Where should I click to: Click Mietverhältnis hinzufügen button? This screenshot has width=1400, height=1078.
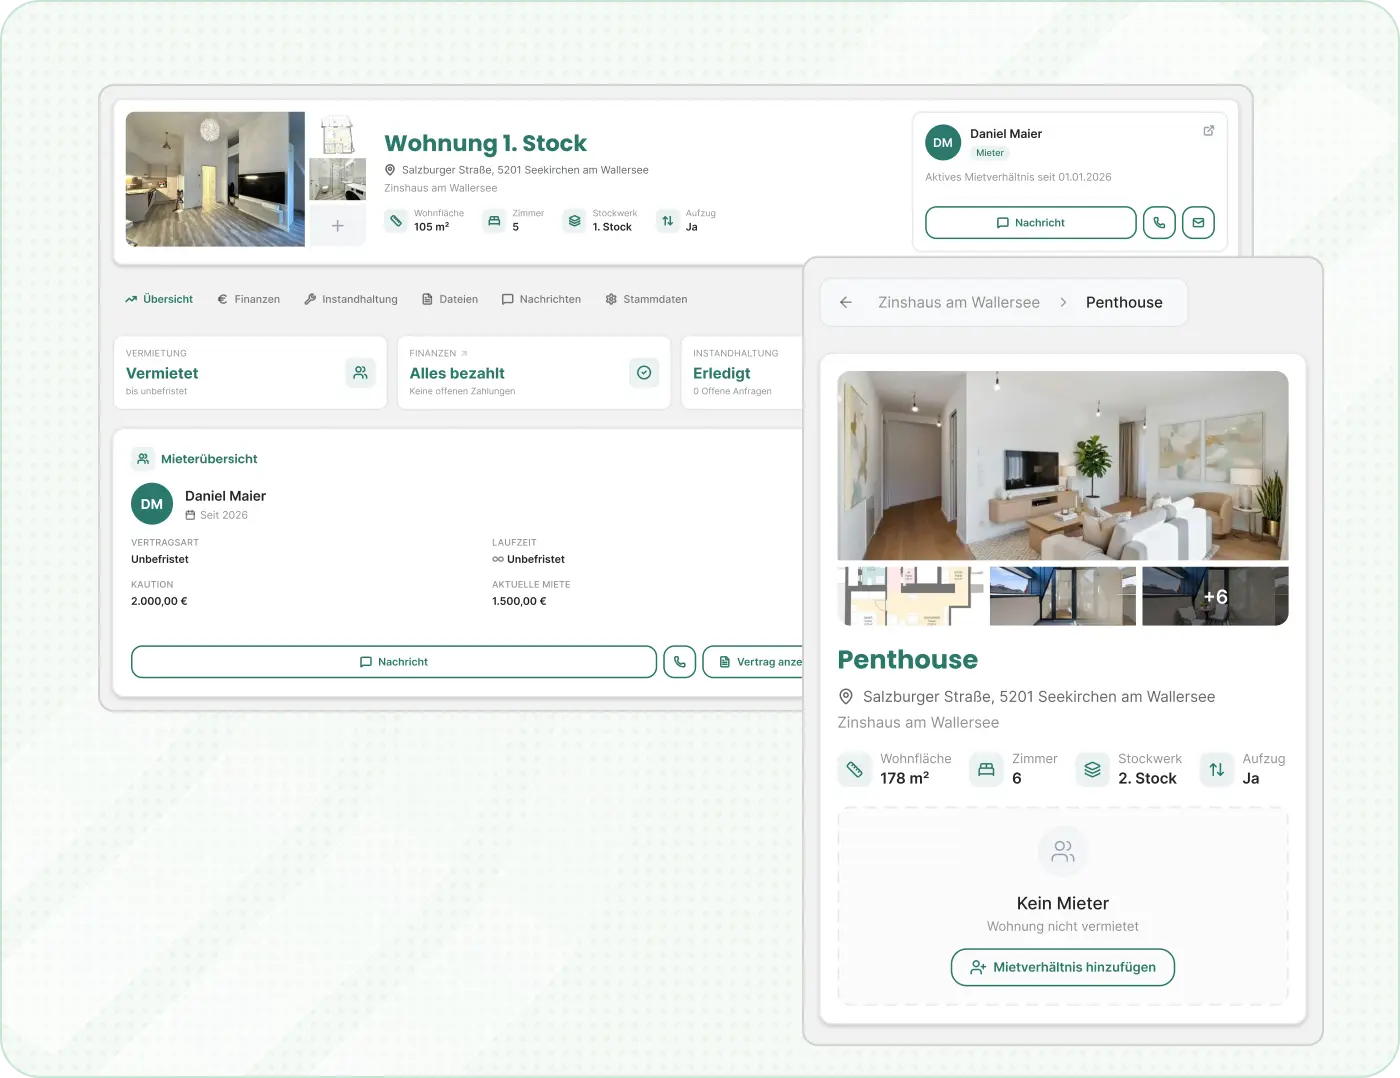pos(1062,967)
